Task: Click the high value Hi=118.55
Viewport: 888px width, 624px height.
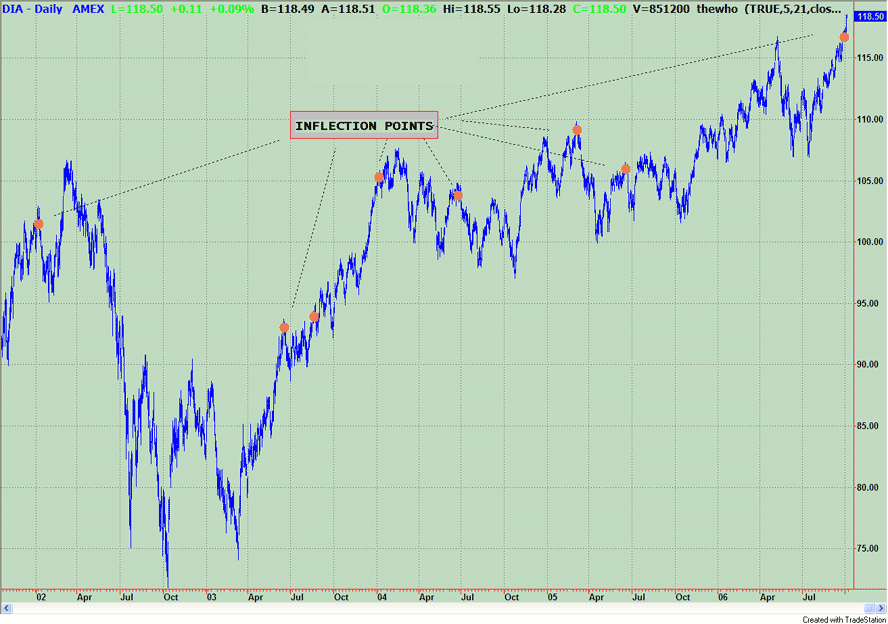Action: 472,9
